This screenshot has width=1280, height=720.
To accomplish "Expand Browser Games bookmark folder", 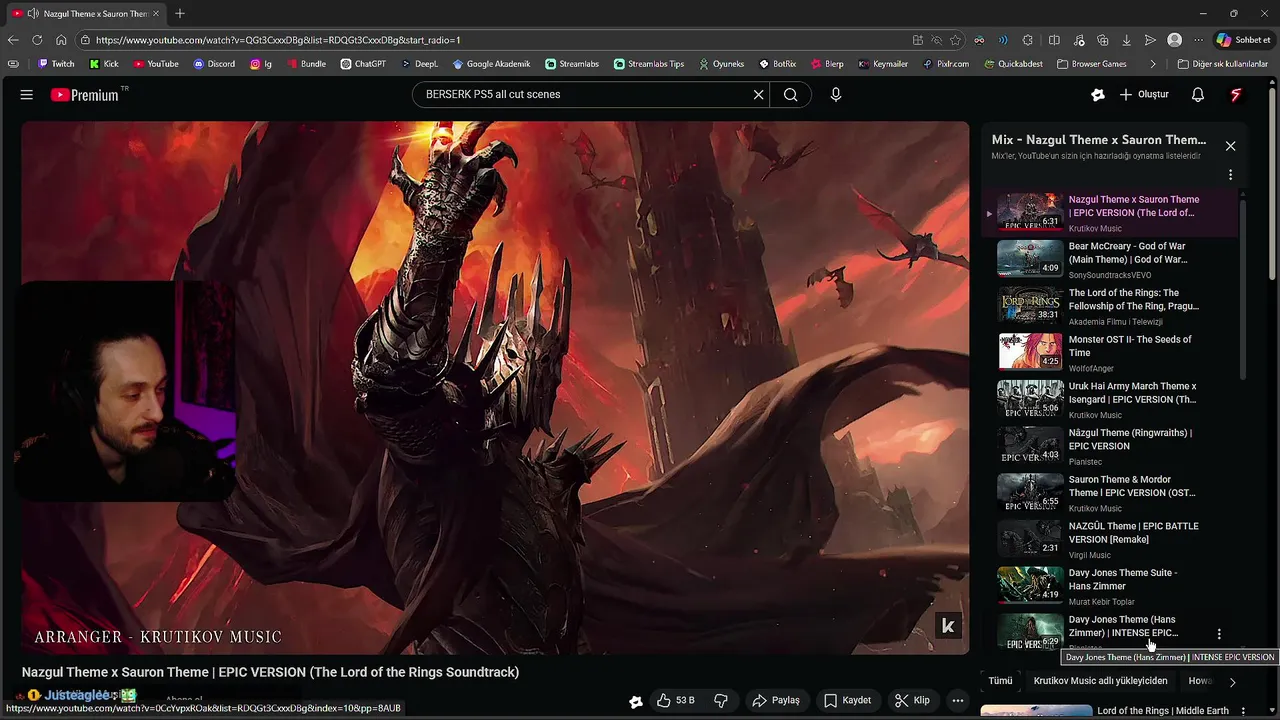I will pos(1092,64).
